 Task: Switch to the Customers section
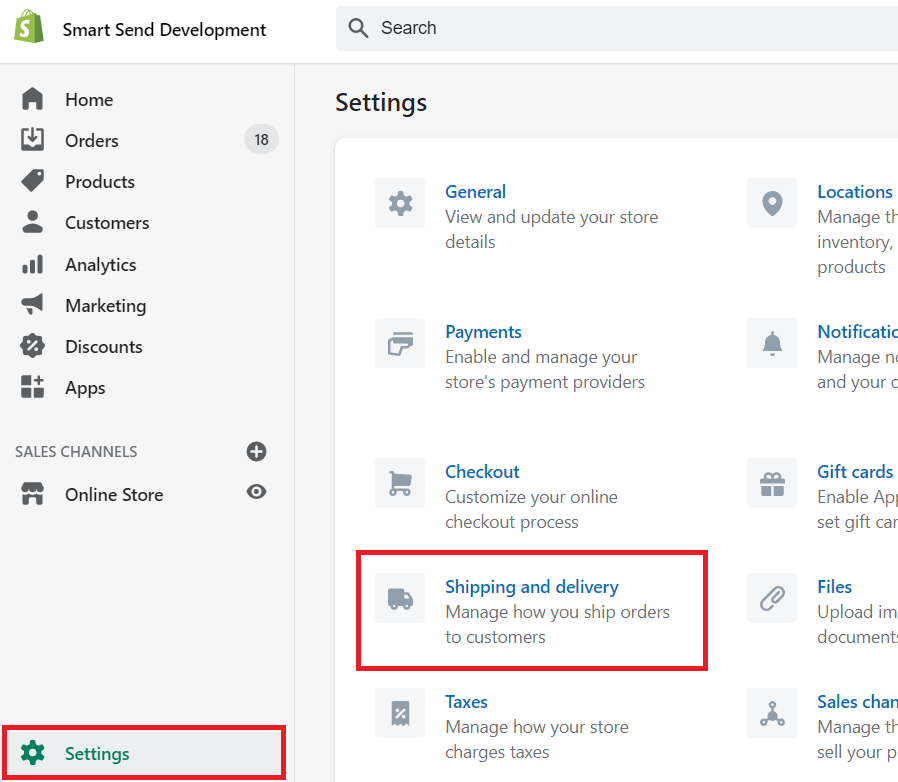pos(107,222)
